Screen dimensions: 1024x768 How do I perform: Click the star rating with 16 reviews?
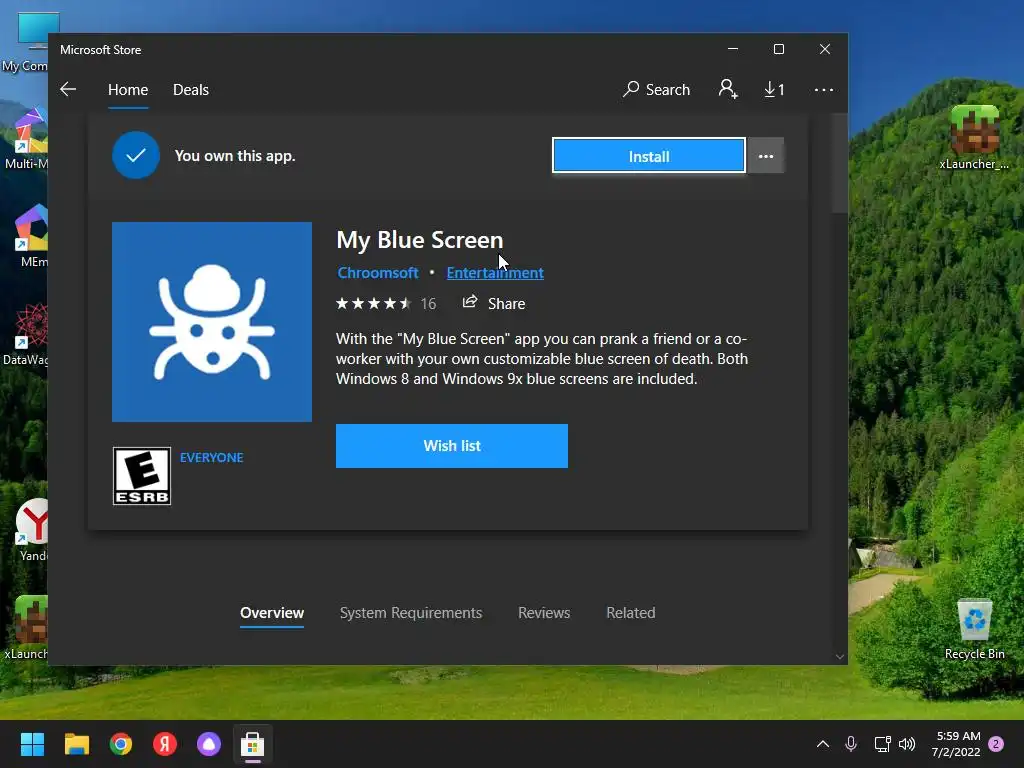coord(386,304)
